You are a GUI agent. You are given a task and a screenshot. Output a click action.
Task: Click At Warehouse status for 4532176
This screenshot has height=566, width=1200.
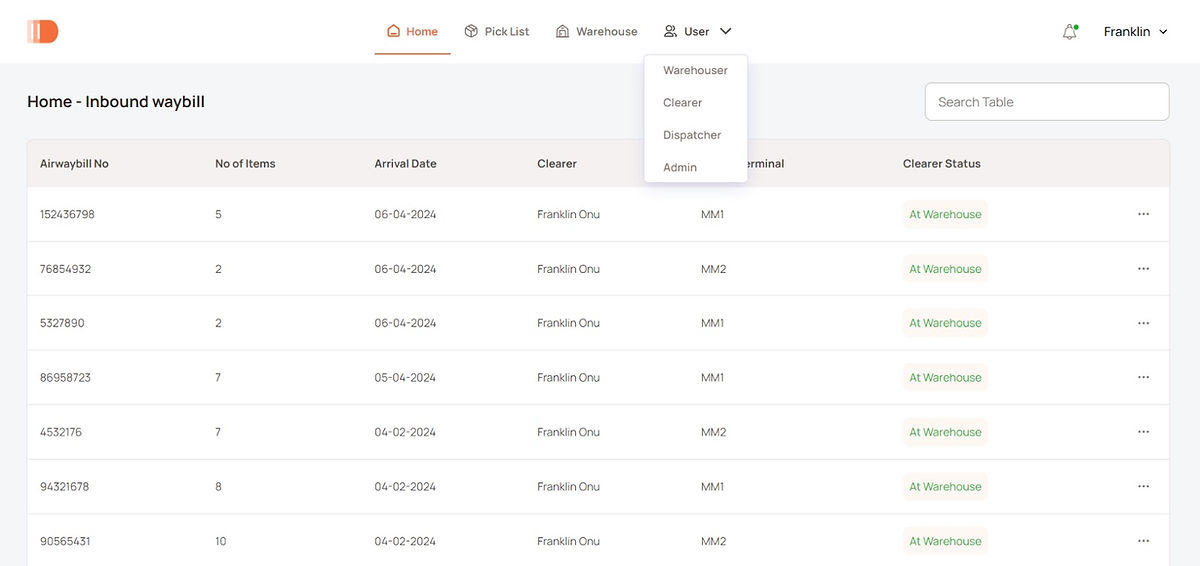tap(945, 432)
